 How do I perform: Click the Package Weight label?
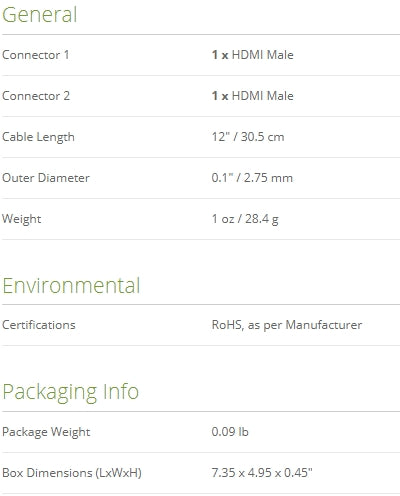click(x=46, y=432)
